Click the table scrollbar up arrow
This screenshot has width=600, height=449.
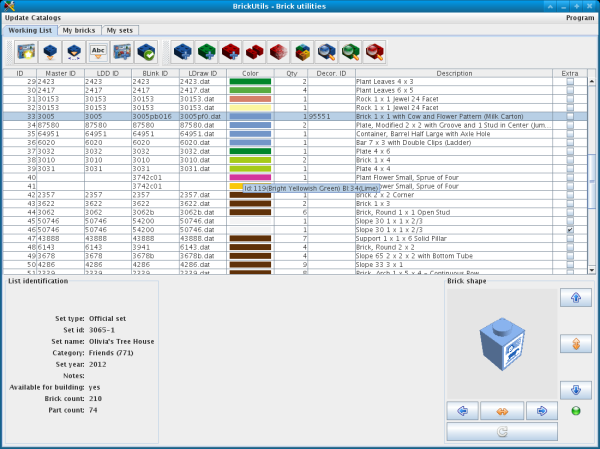point(592,81)
